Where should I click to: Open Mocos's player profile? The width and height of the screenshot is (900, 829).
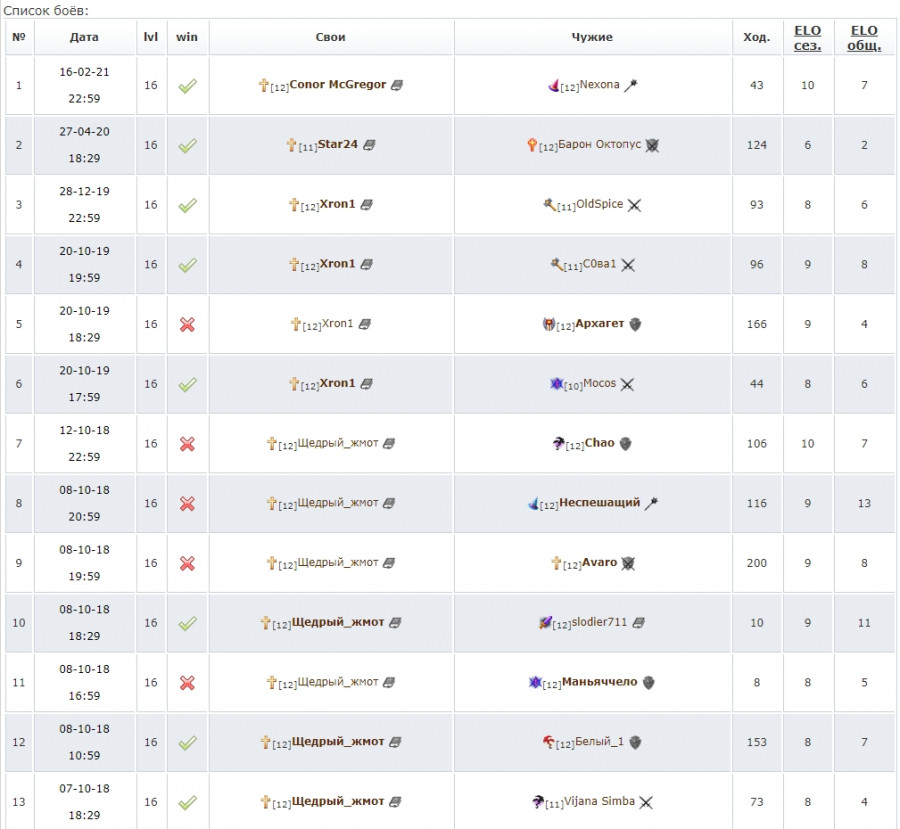click(x=599, y=383)
